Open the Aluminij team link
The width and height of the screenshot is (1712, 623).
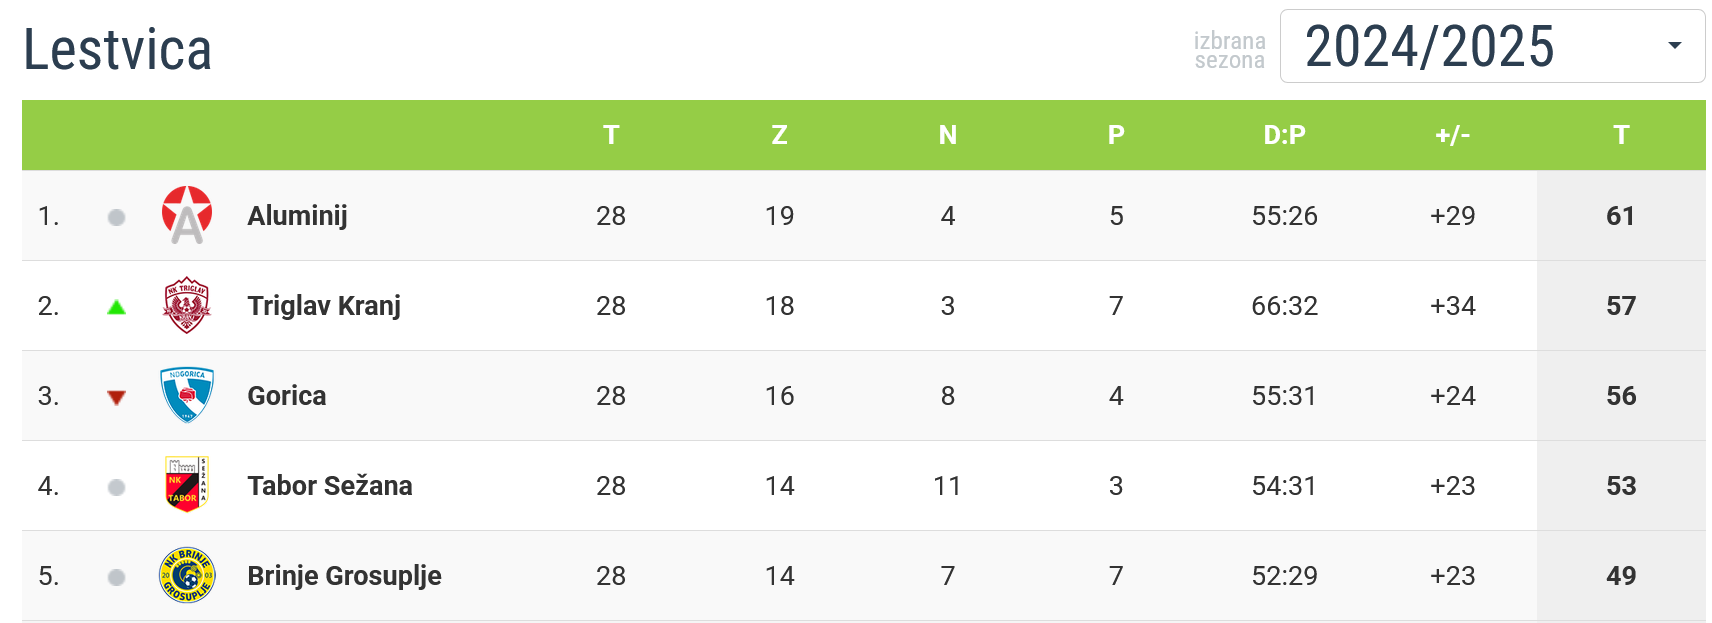[297, 216]
